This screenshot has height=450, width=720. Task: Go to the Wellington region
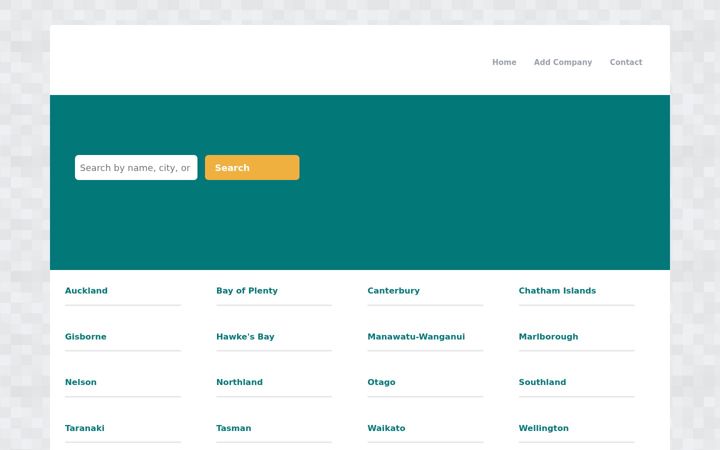pyautogui.click(x=544, y=428)
